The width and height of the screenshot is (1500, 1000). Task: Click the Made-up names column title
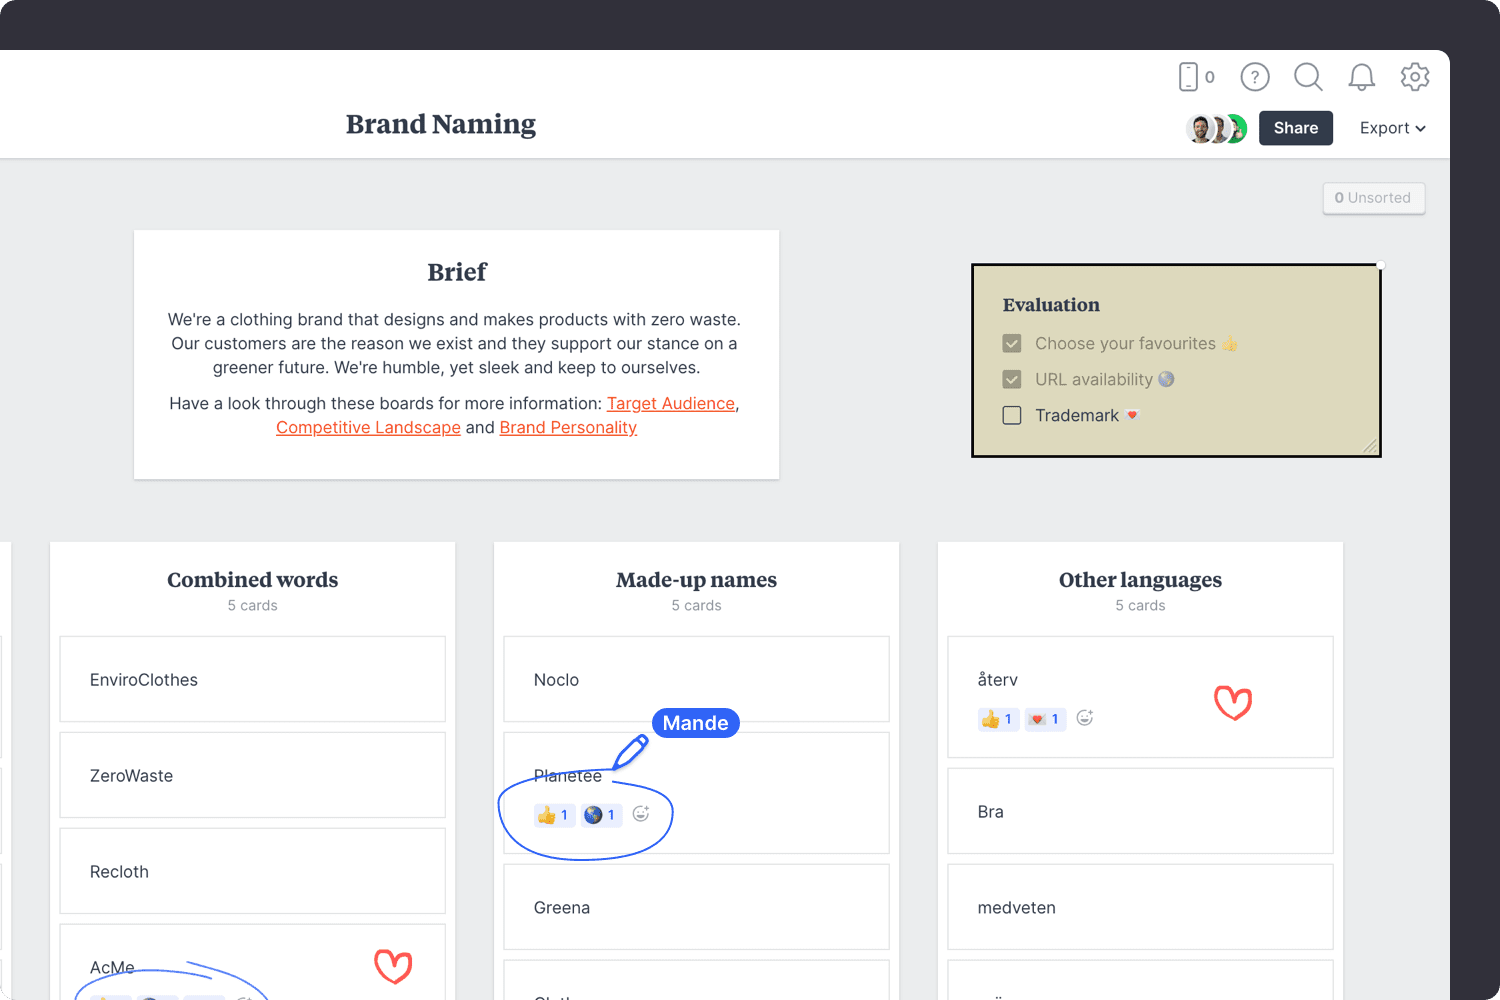pos(696,580)
